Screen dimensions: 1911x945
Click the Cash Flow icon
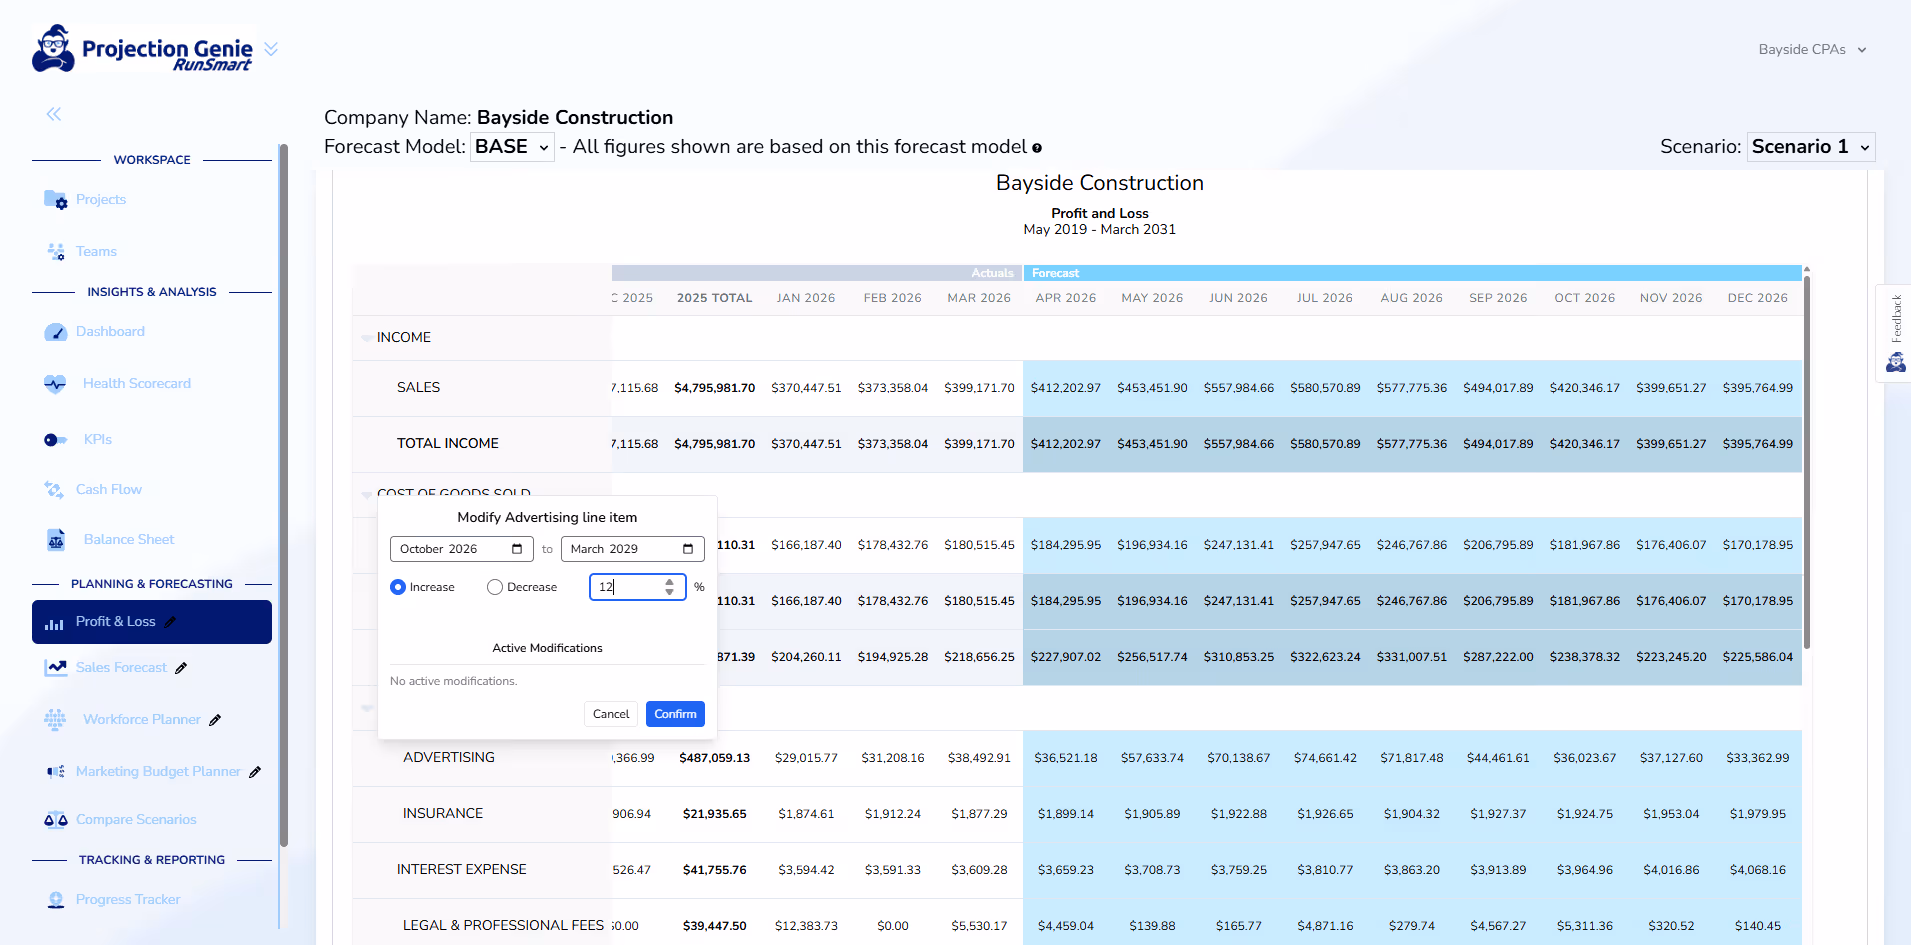54,489
